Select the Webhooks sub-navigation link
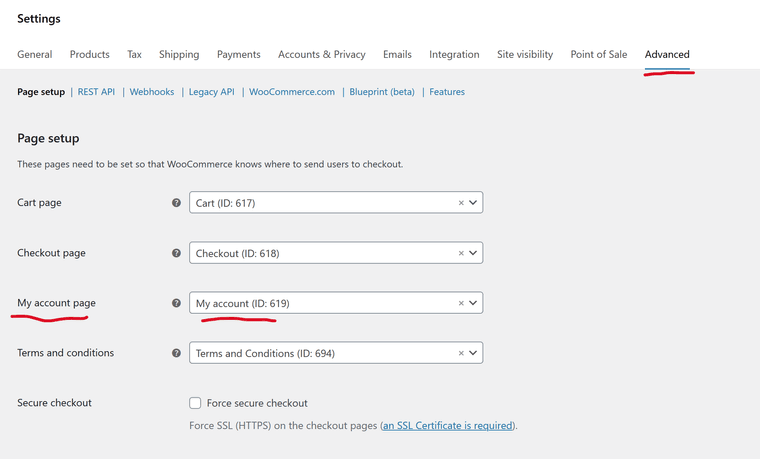Screen dimensions: 760x459 152,92
